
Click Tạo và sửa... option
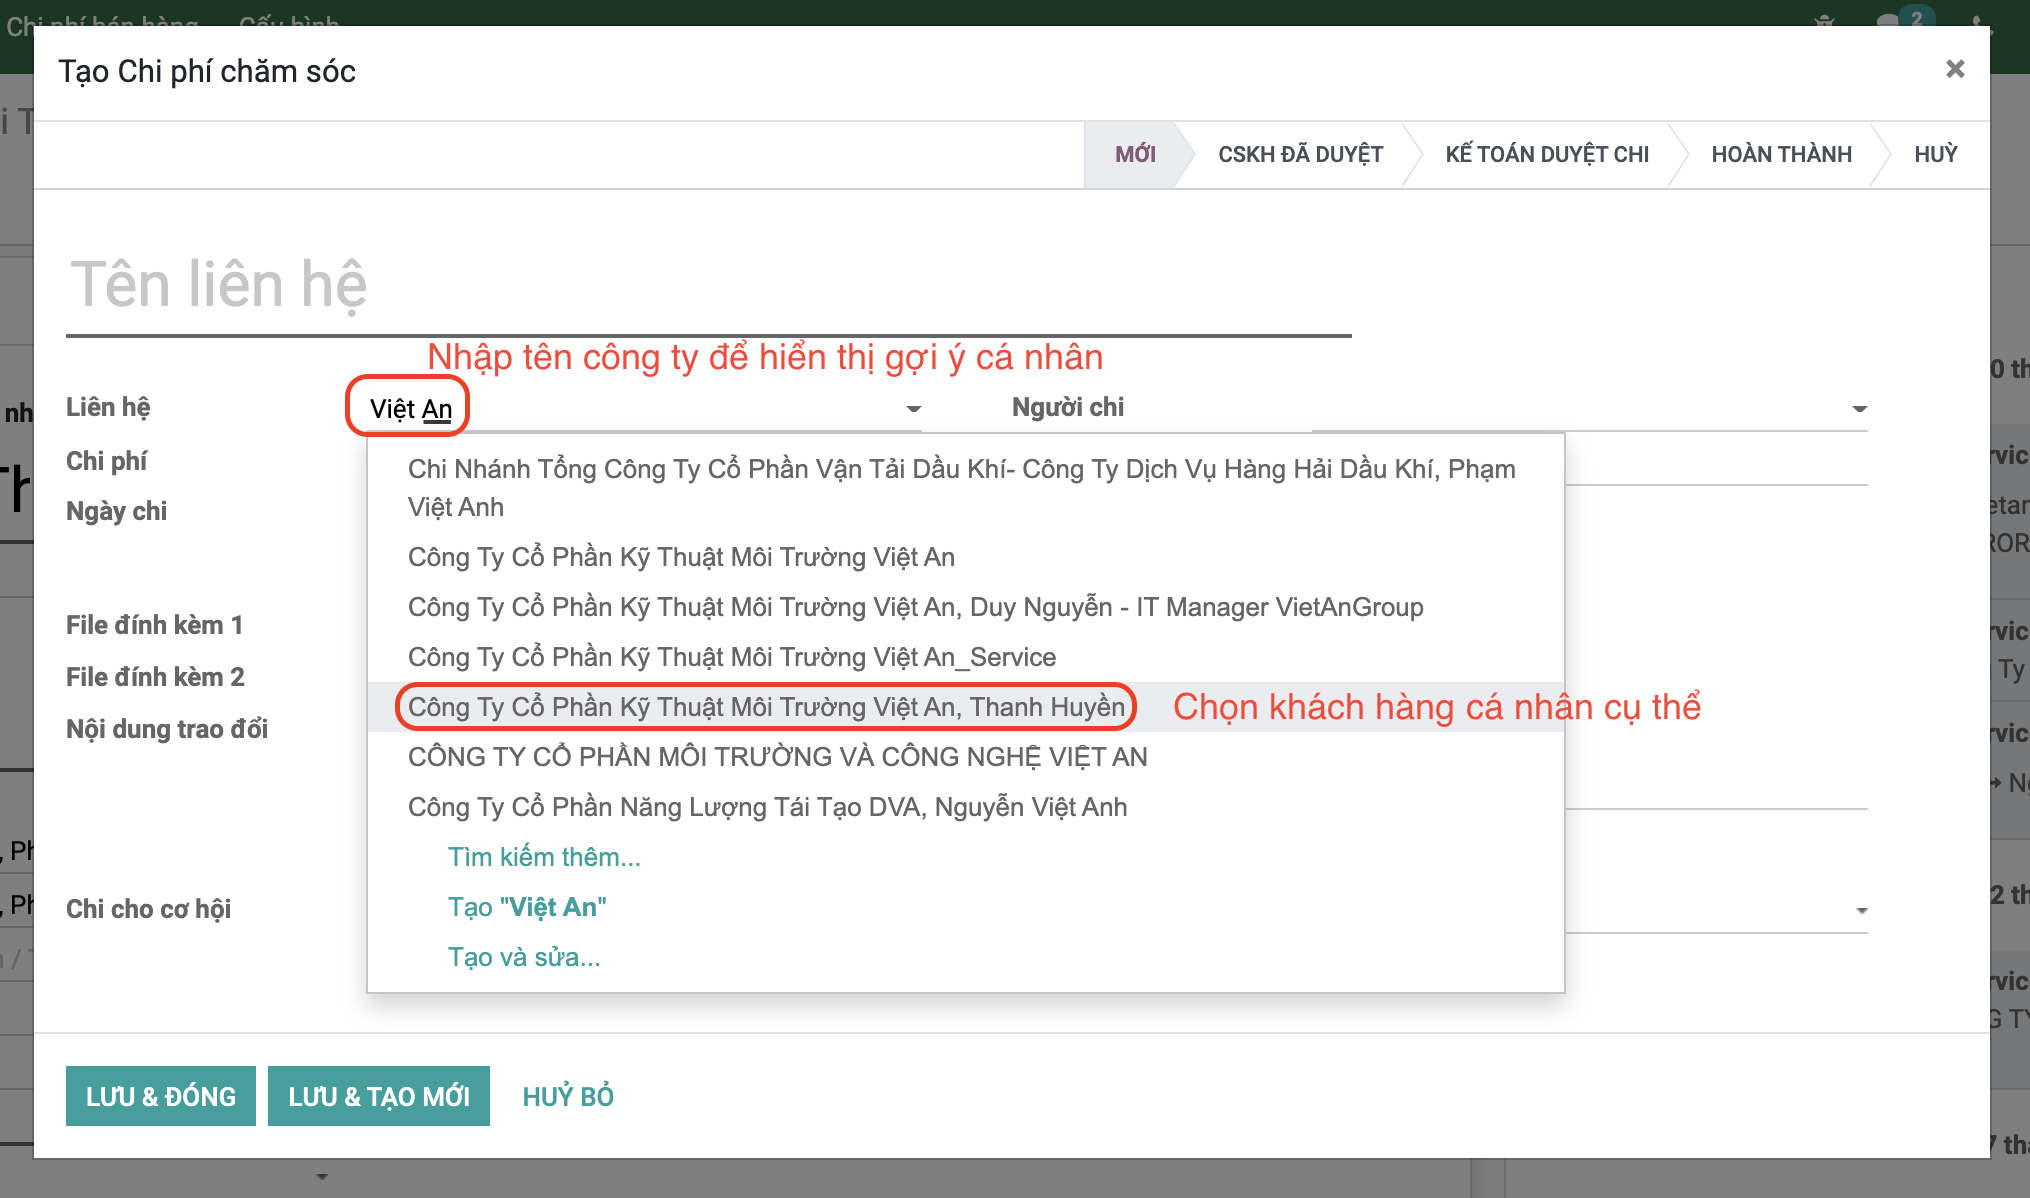tap(523, 957)
